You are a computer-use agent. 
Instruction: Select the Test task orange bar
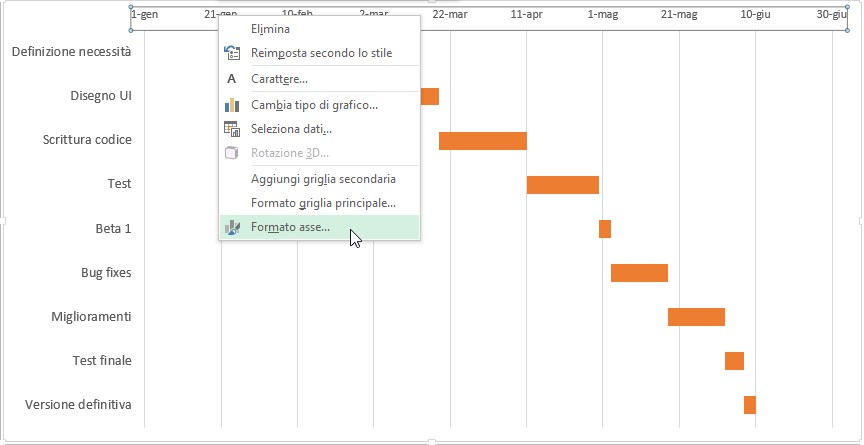pyautogui.click(x=563, y=185)
